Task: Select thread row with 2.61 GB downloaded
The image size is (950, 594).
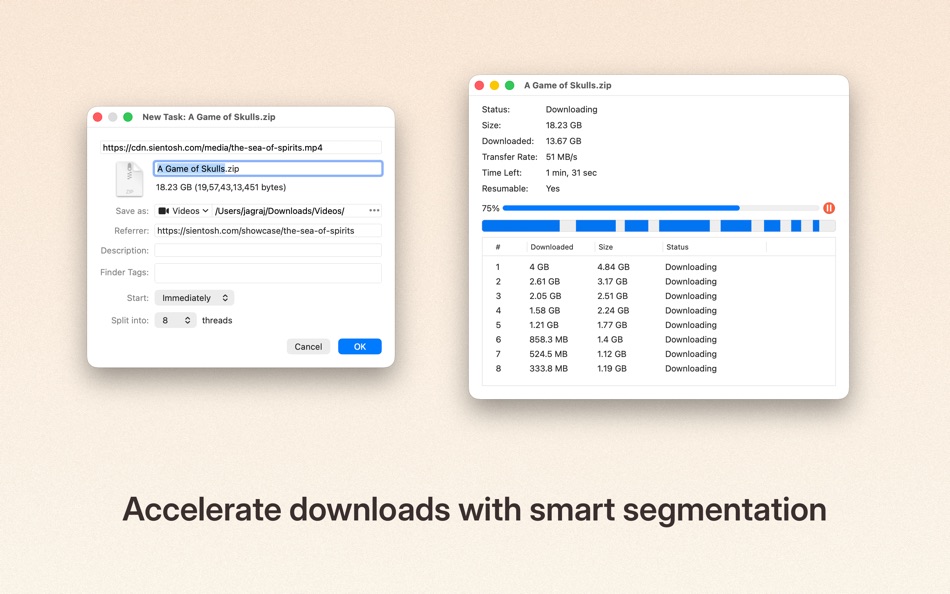Action: 659,281
